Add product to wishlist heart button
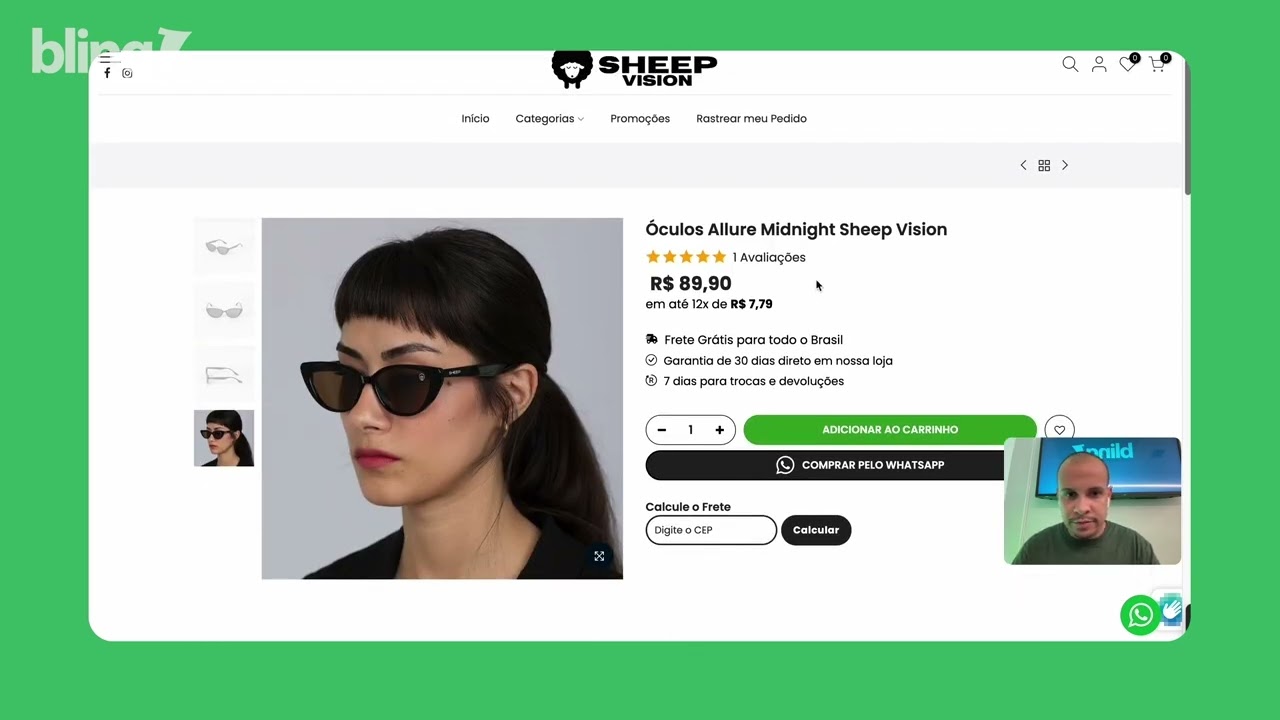The image size is (1280, 720). 1059,430
